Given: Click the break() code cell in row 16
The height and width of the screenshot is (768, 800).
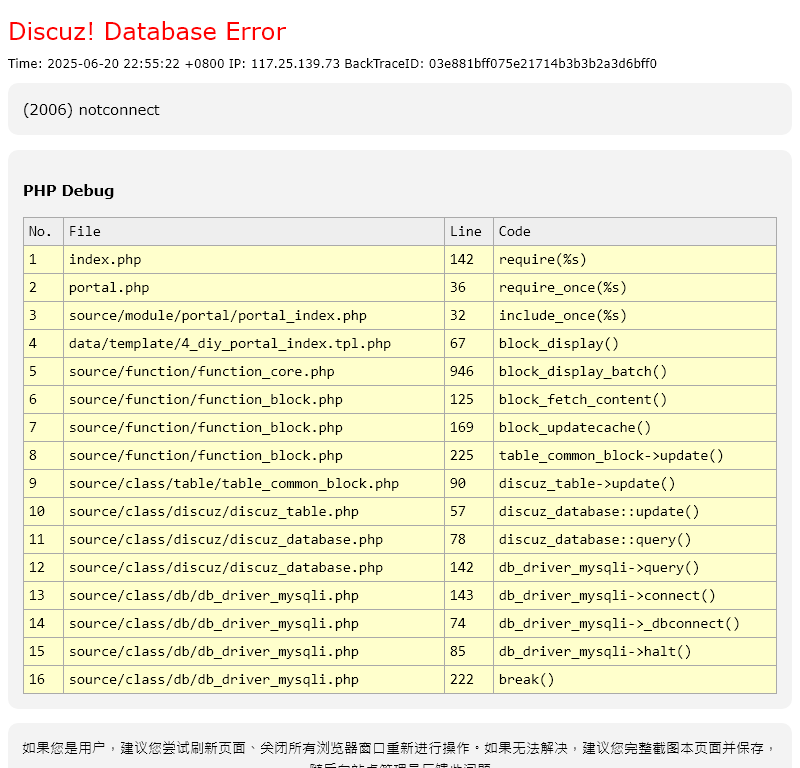Looking at the screenshot, I should 527,680.
